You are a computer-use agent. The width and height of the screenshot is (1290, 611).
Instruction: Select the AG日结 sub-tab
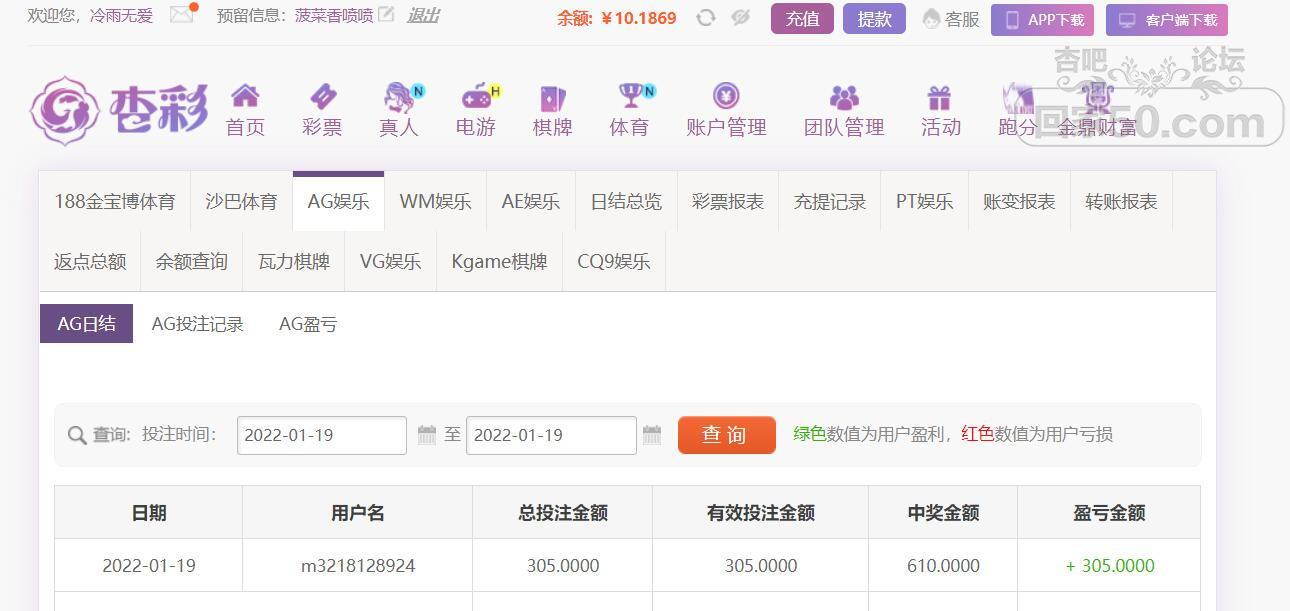pos(86,324)
